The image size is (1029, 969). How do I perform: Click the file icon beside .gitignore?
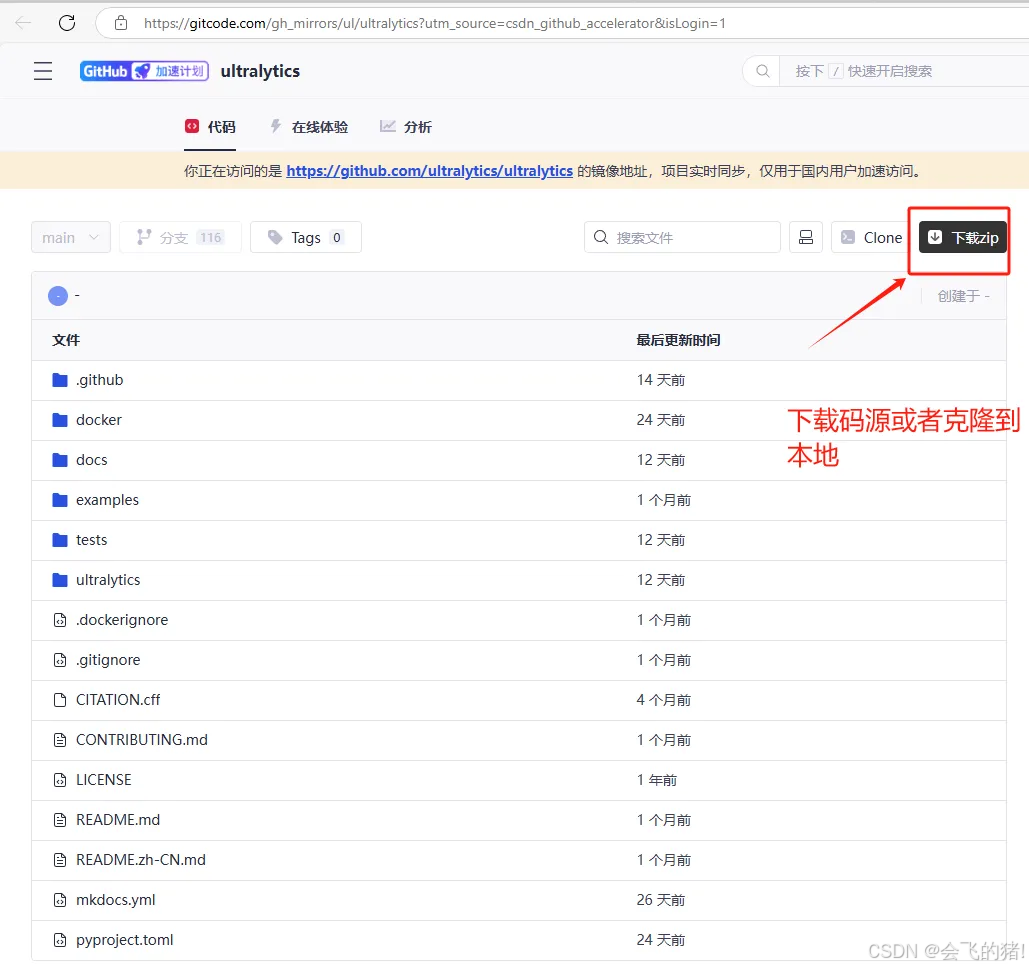60,660
